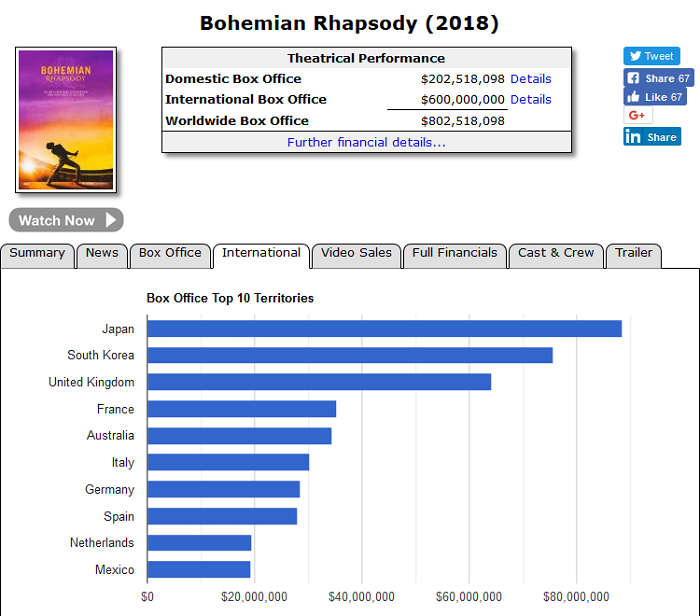Click the $600,000,000 international value
700x616 pixels.
pyautogui.click(x=462, y=100)
